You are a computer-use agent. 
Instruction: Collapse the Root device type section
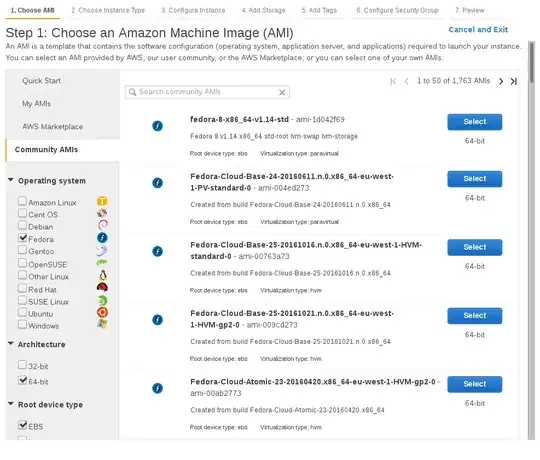pos(11,404)
